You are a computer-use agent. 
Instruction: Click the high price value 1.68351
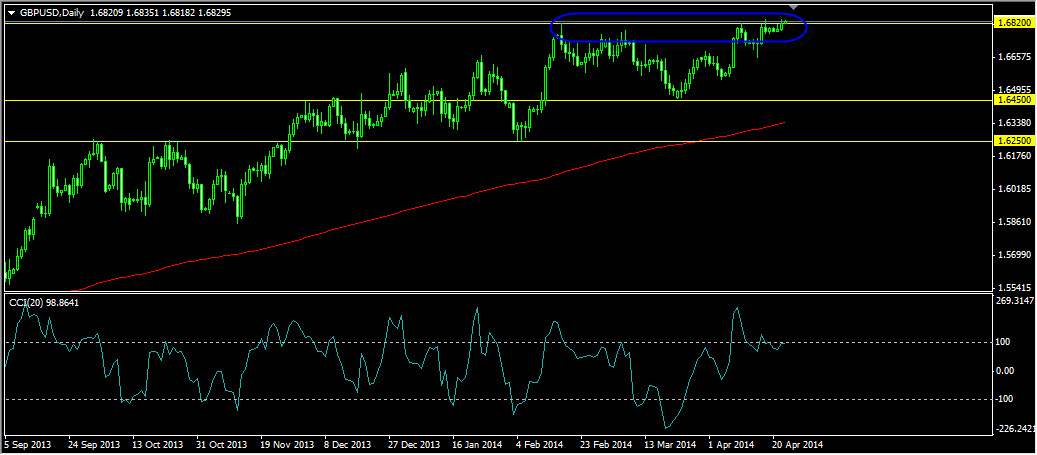coord(142,13)
